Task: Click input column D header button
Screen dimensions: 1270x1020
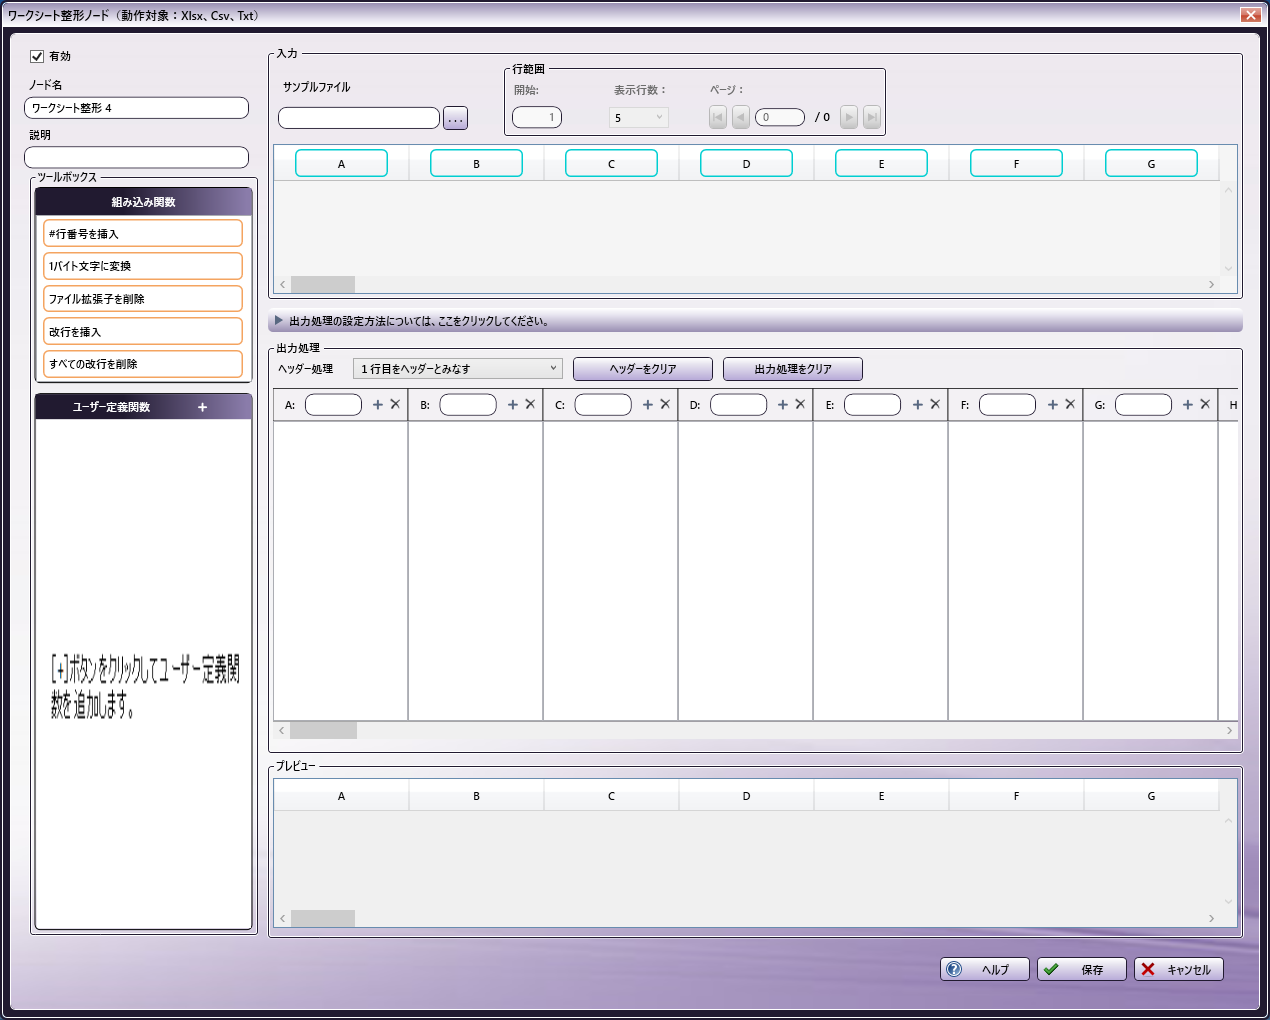Action: [746, 163]
